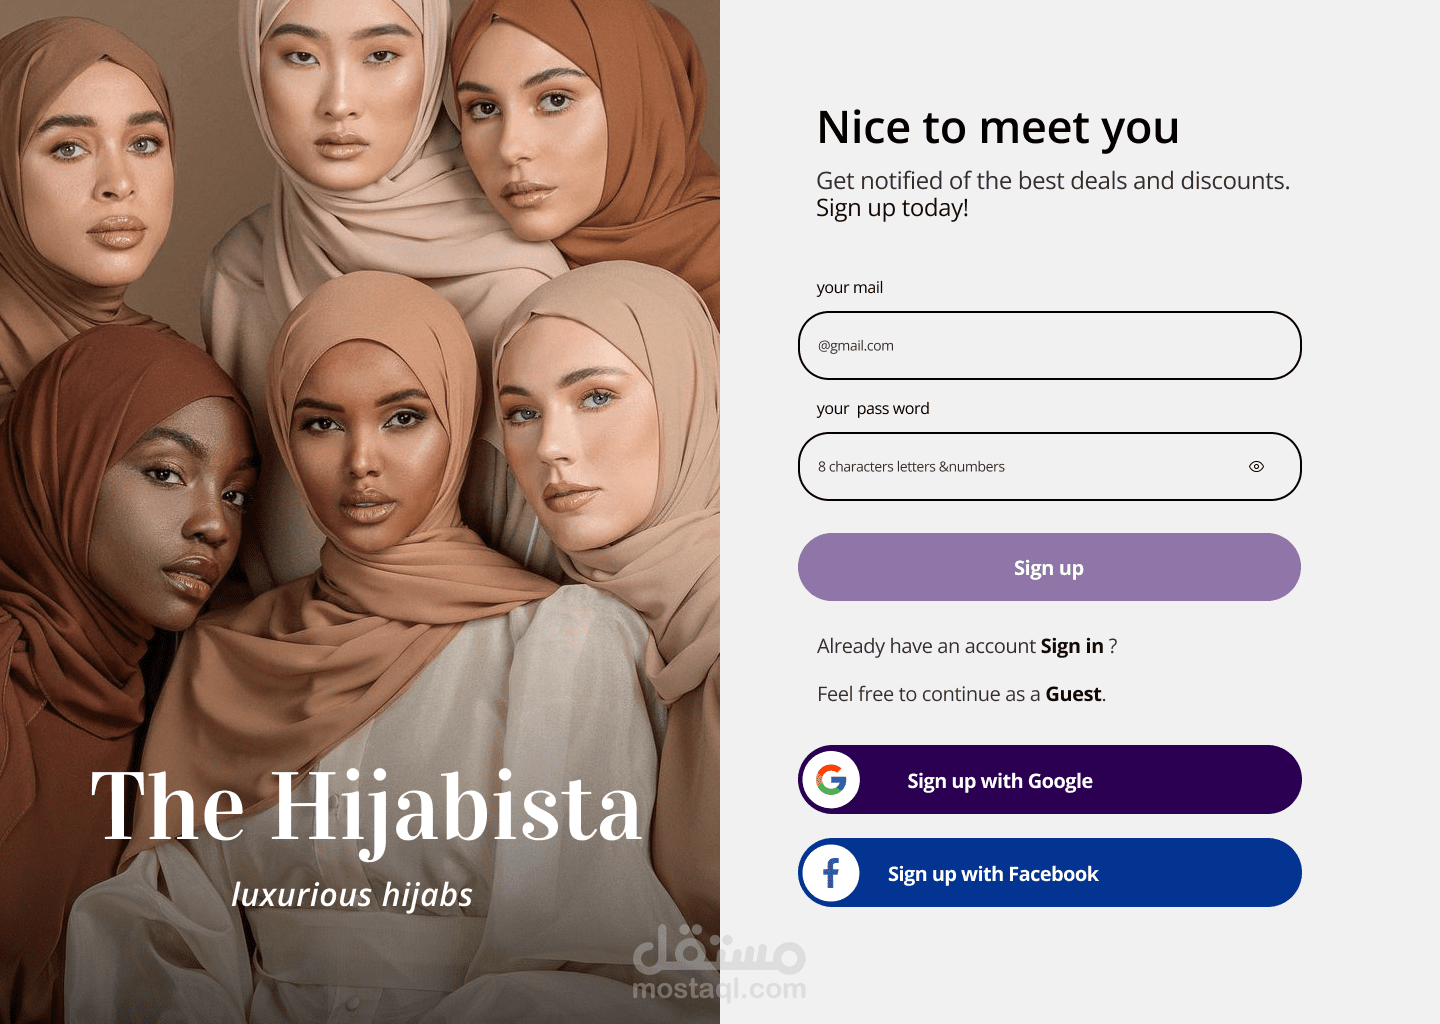Click the Facebook logo icon

pos(831,873)
